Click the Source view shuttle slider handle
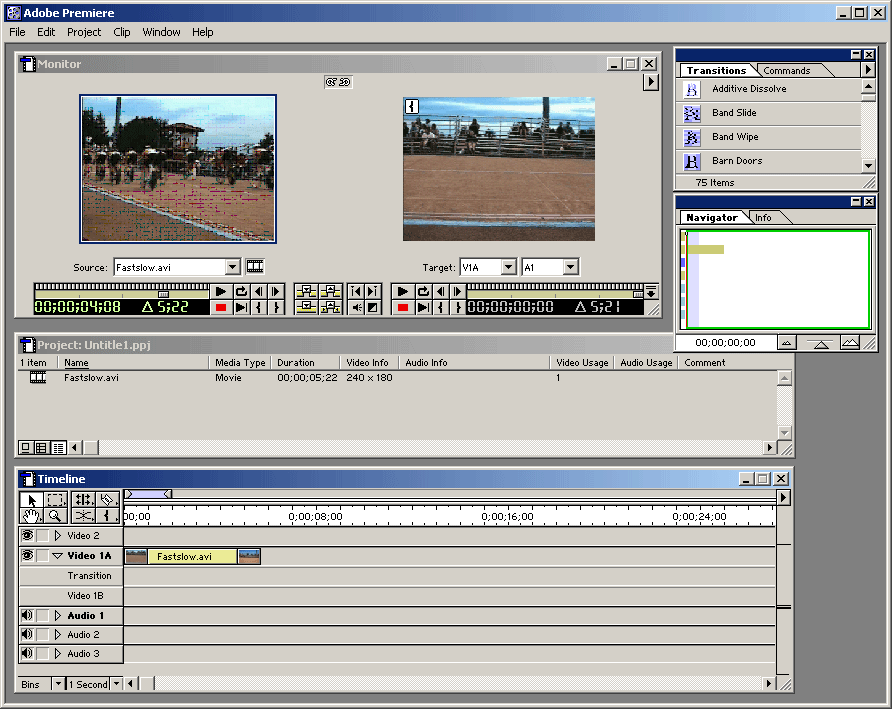This screenshot has height=709, width=892. tap(163, 294)
